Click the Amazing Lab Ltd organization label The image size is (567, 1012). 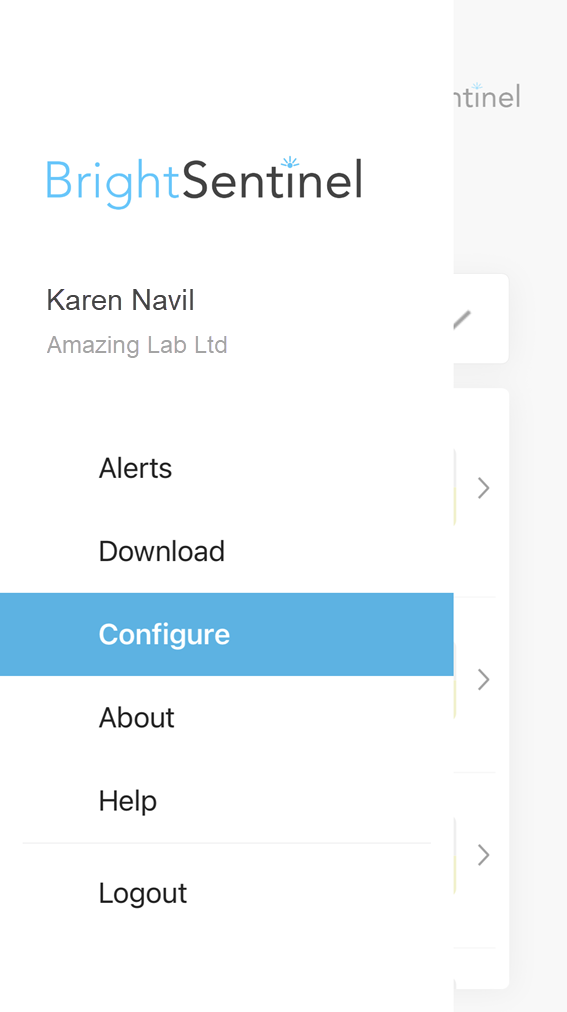(x=137, y=345)
